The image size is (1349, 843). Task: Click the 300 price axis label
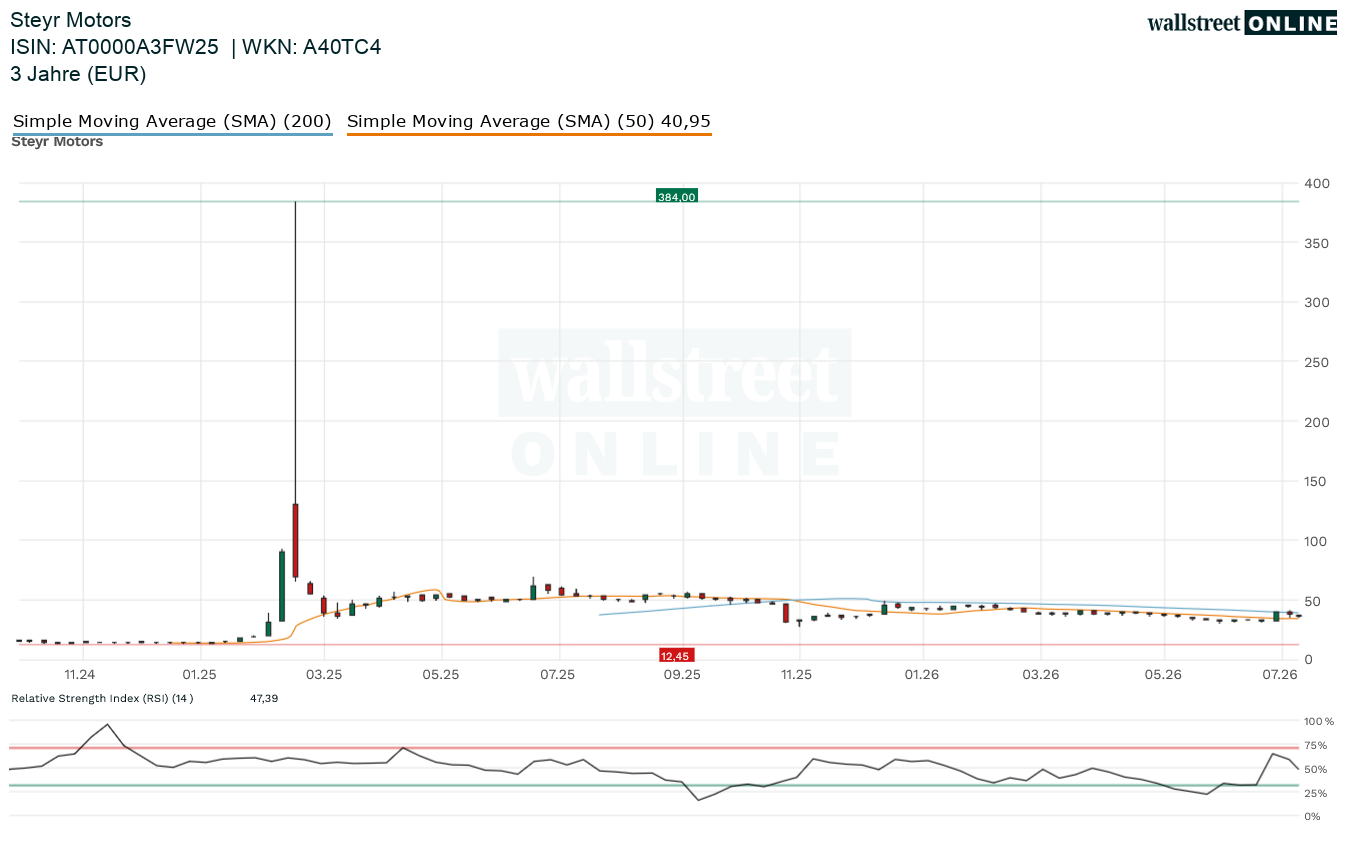click(x=1317, y=303)
